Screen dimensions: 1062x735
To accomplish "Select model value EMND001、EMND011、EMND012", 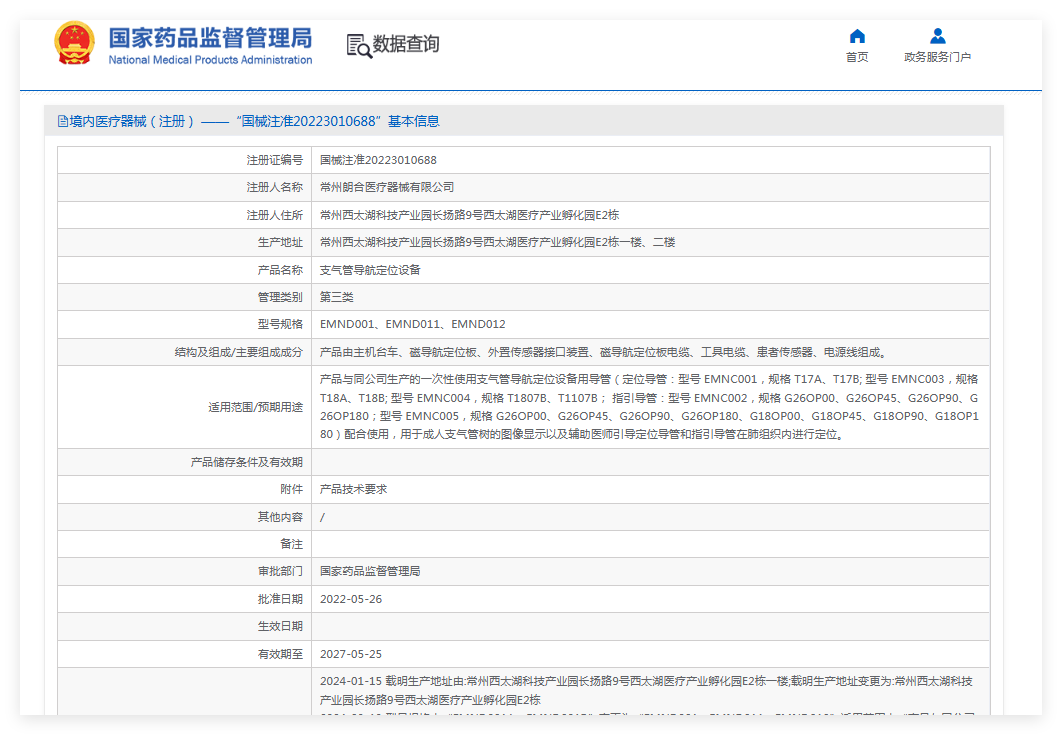I will coord(412,324).
